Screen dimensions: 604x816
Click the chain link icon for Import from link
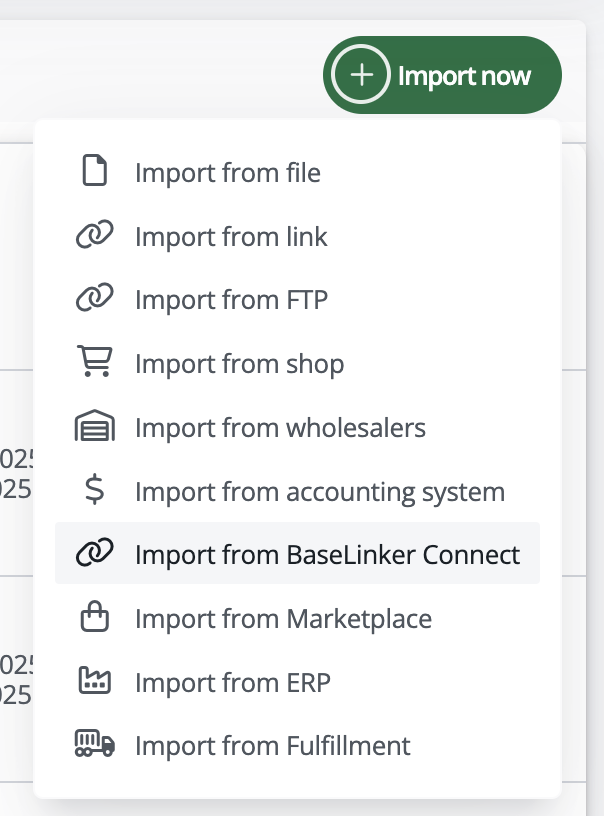pyautogui.click(x=94, y=236)
